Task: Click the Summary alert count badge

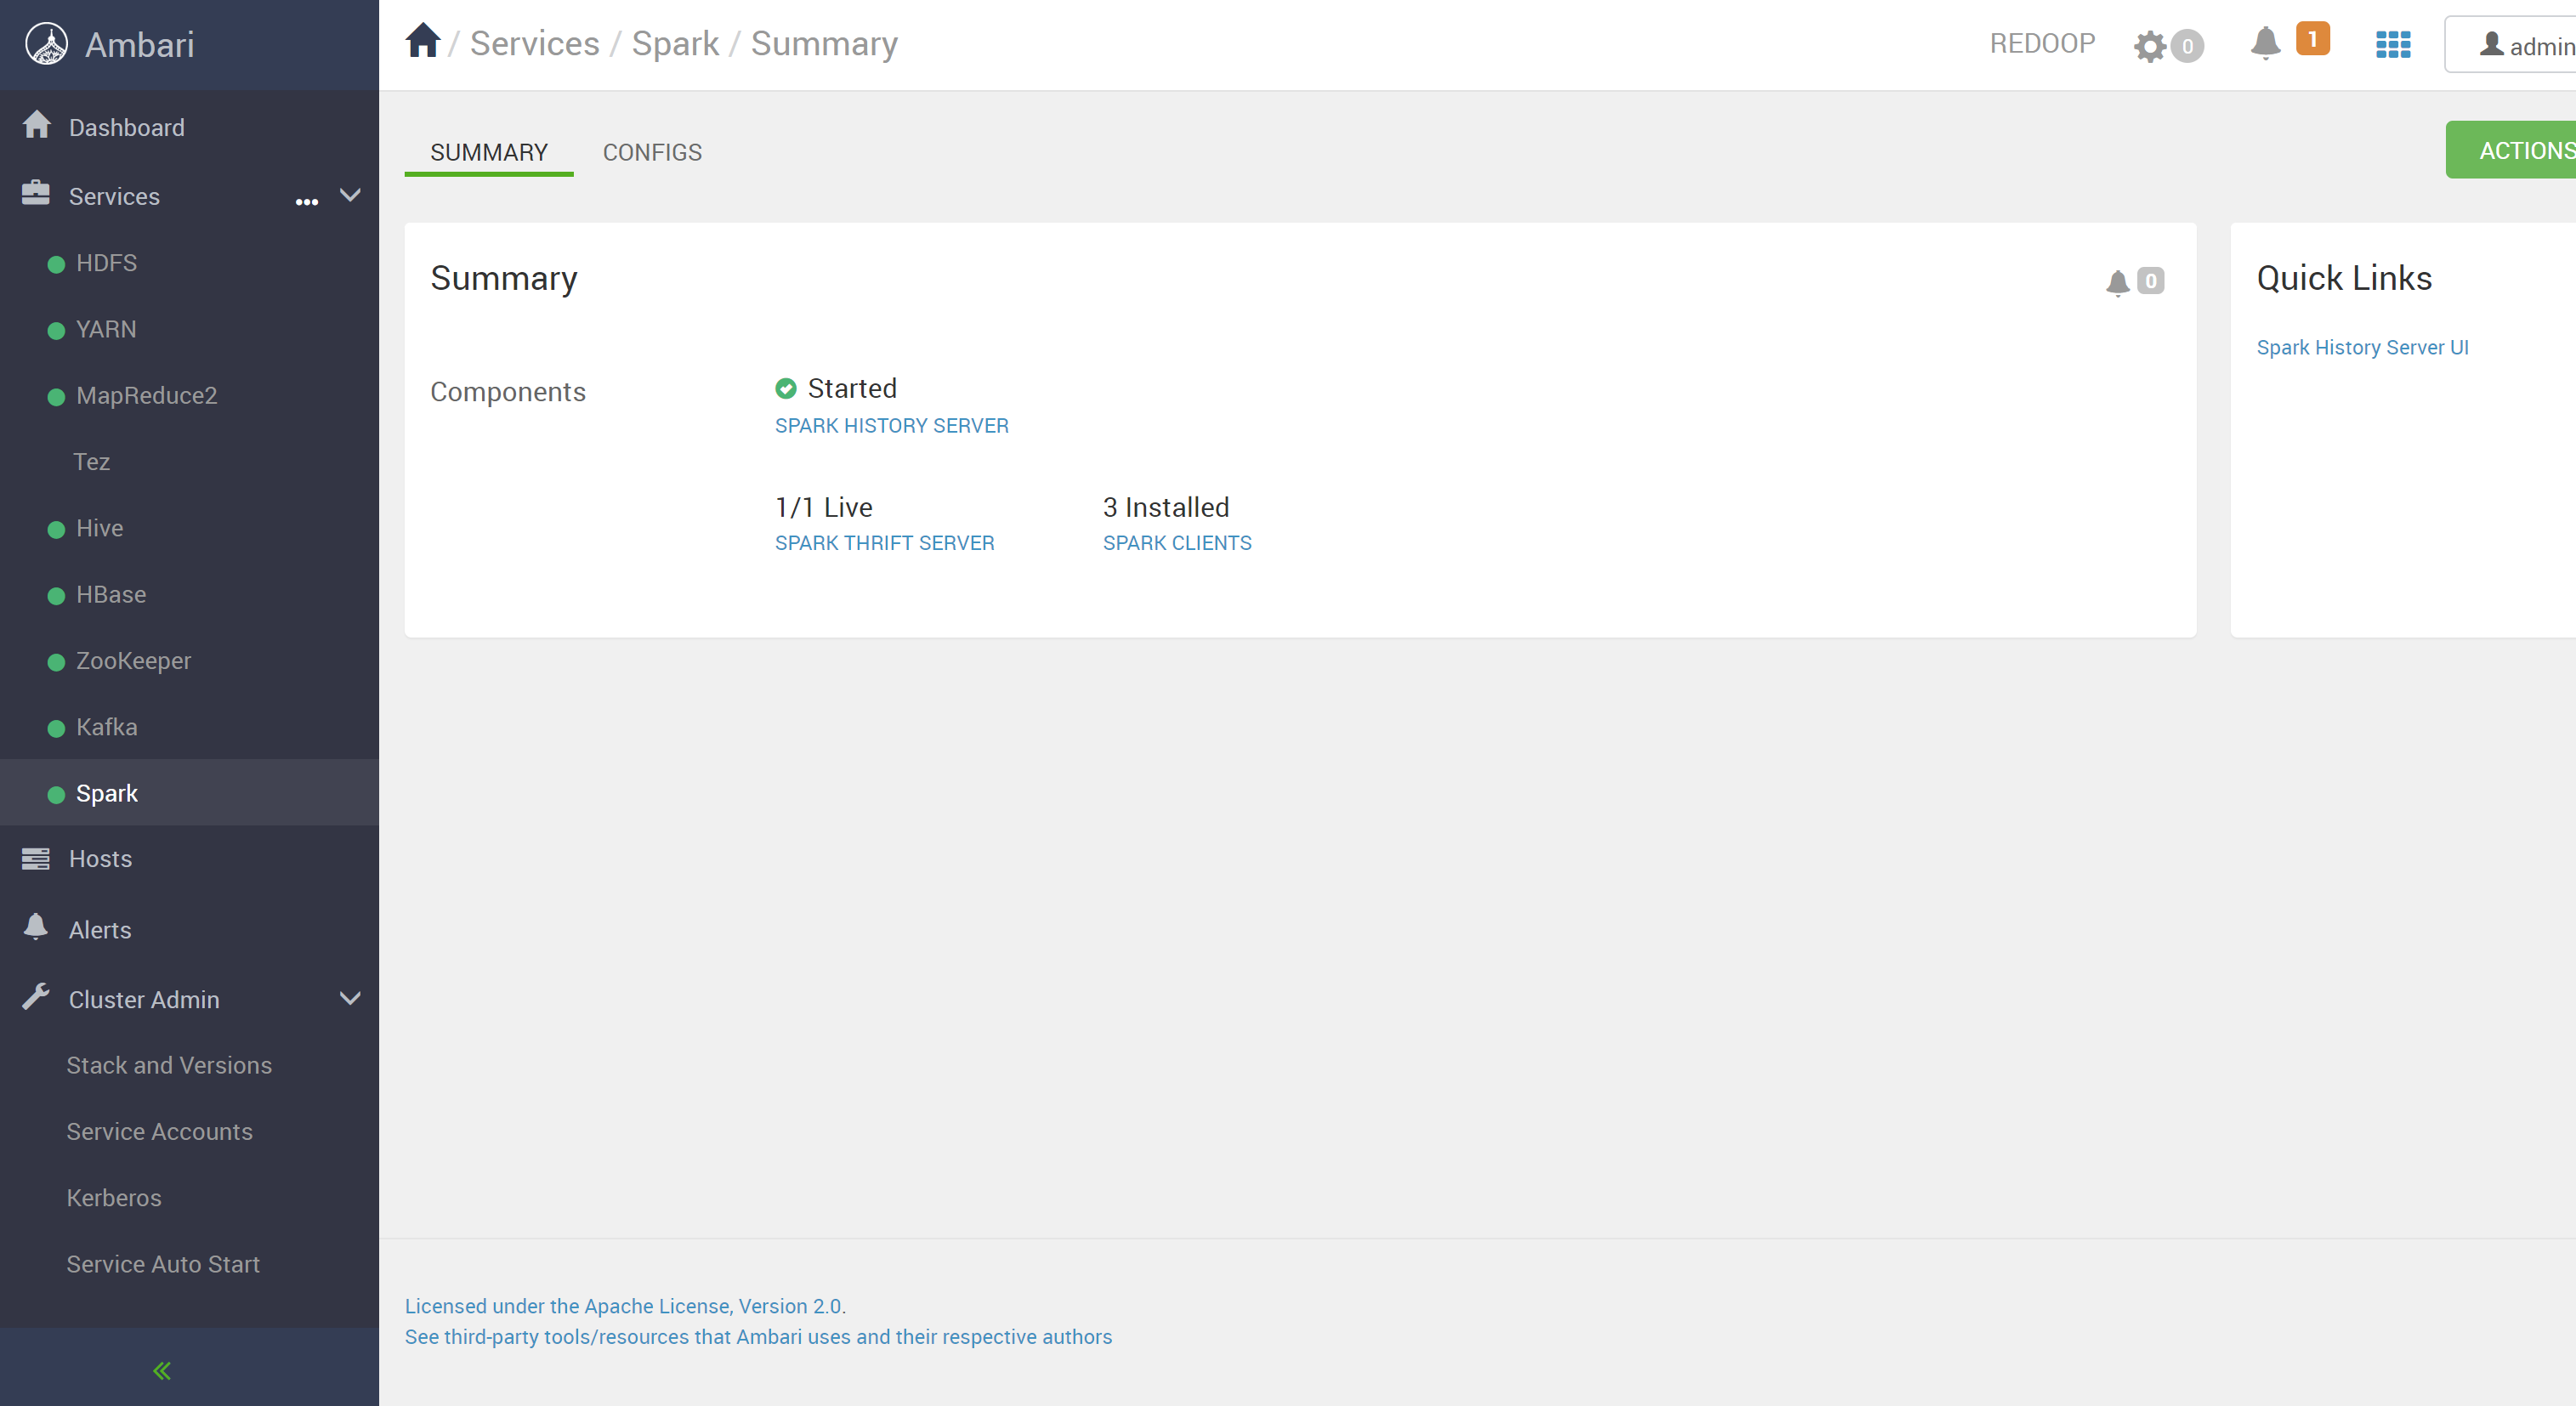Action: [x=2151, y=281]
